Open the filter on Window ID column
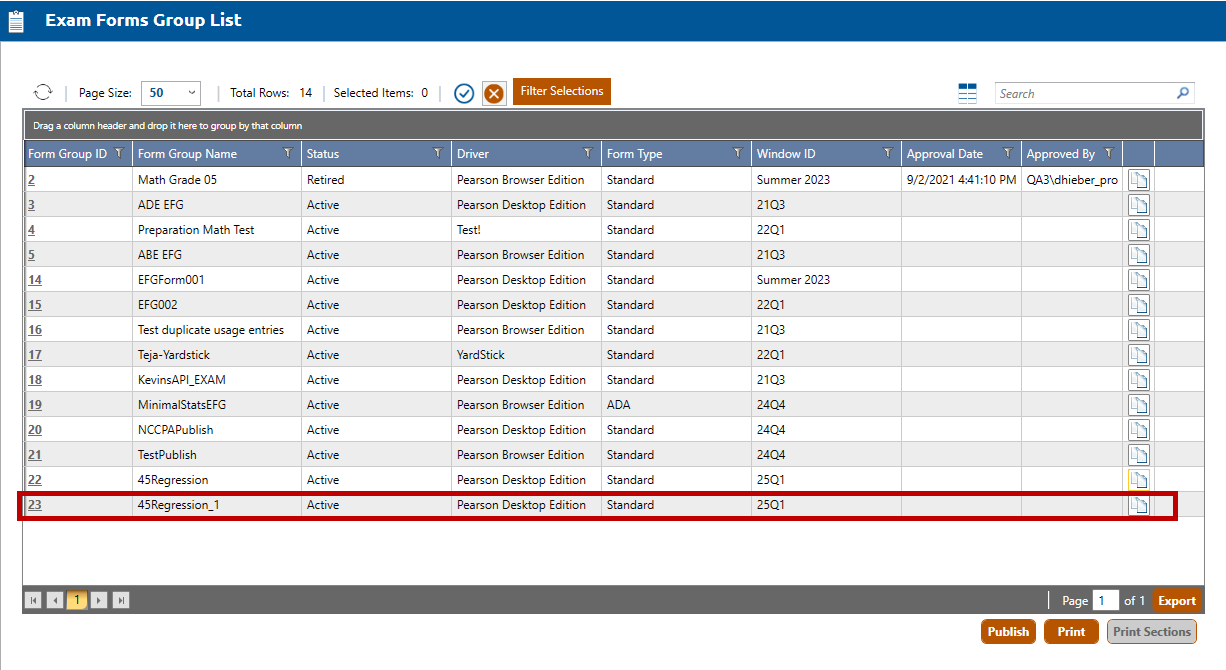 [887, 153]
